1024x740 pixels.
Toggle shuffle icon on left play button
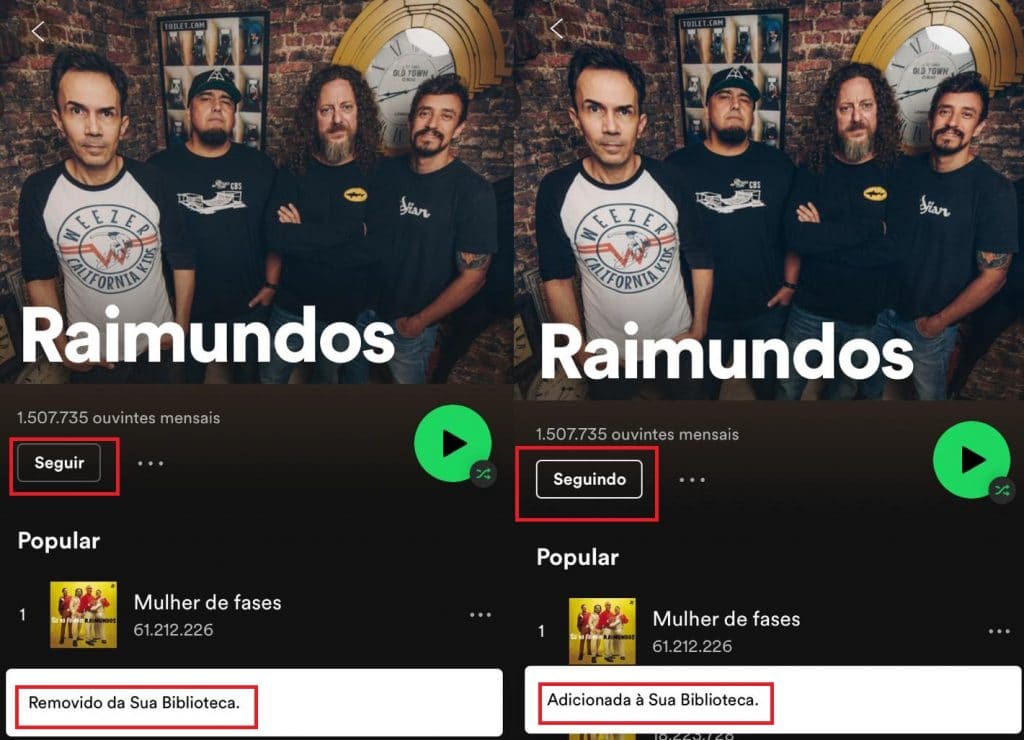click(483, 474)
